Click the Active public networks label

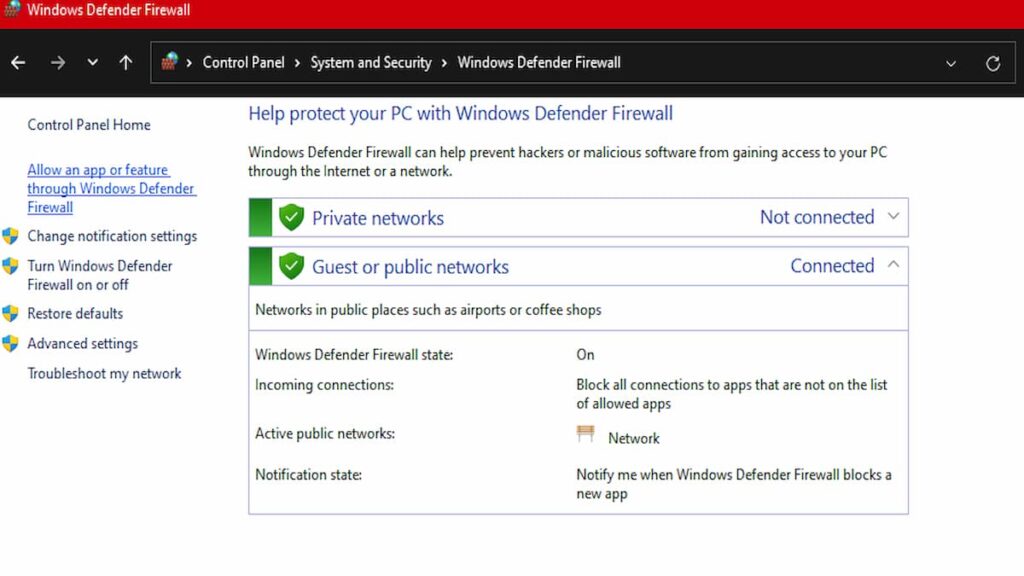325,434
